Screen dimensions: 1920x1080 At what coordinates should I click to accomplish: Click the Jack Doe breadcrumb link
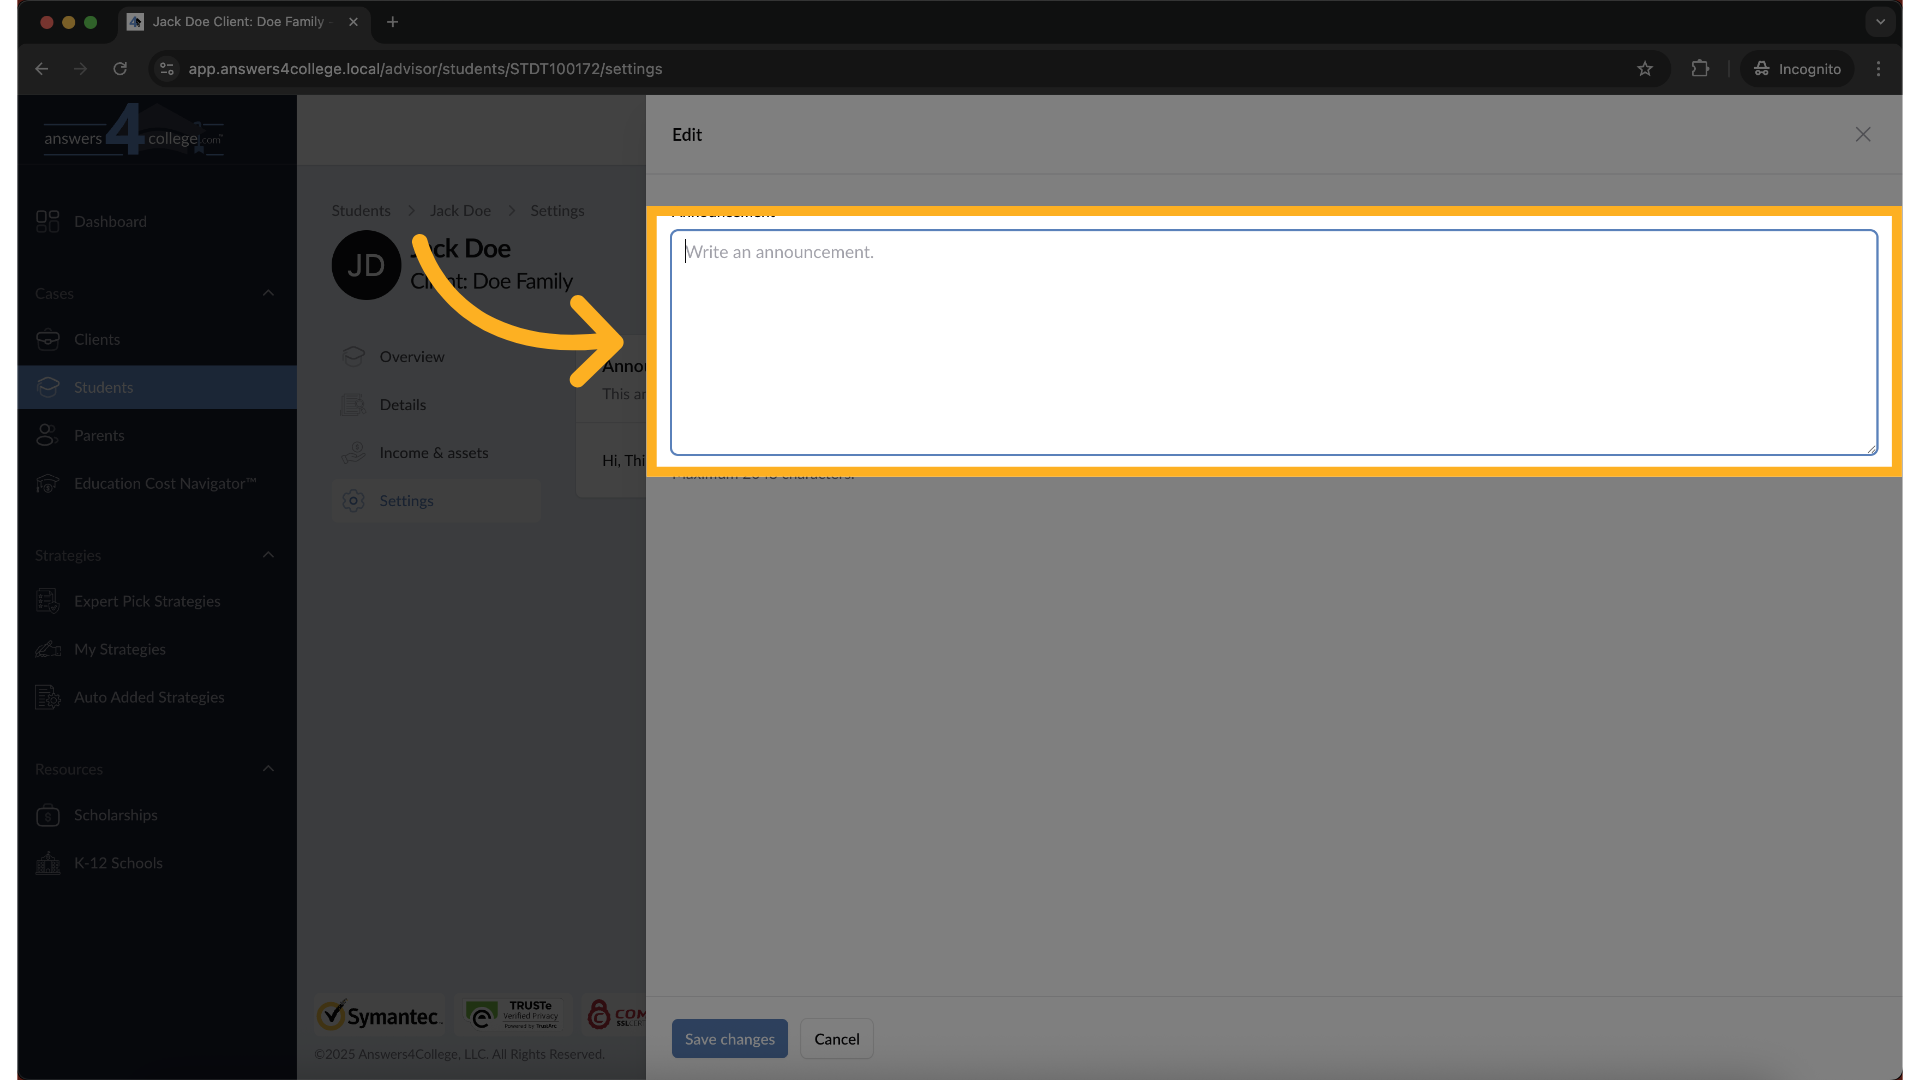click(x=460, y=211)
